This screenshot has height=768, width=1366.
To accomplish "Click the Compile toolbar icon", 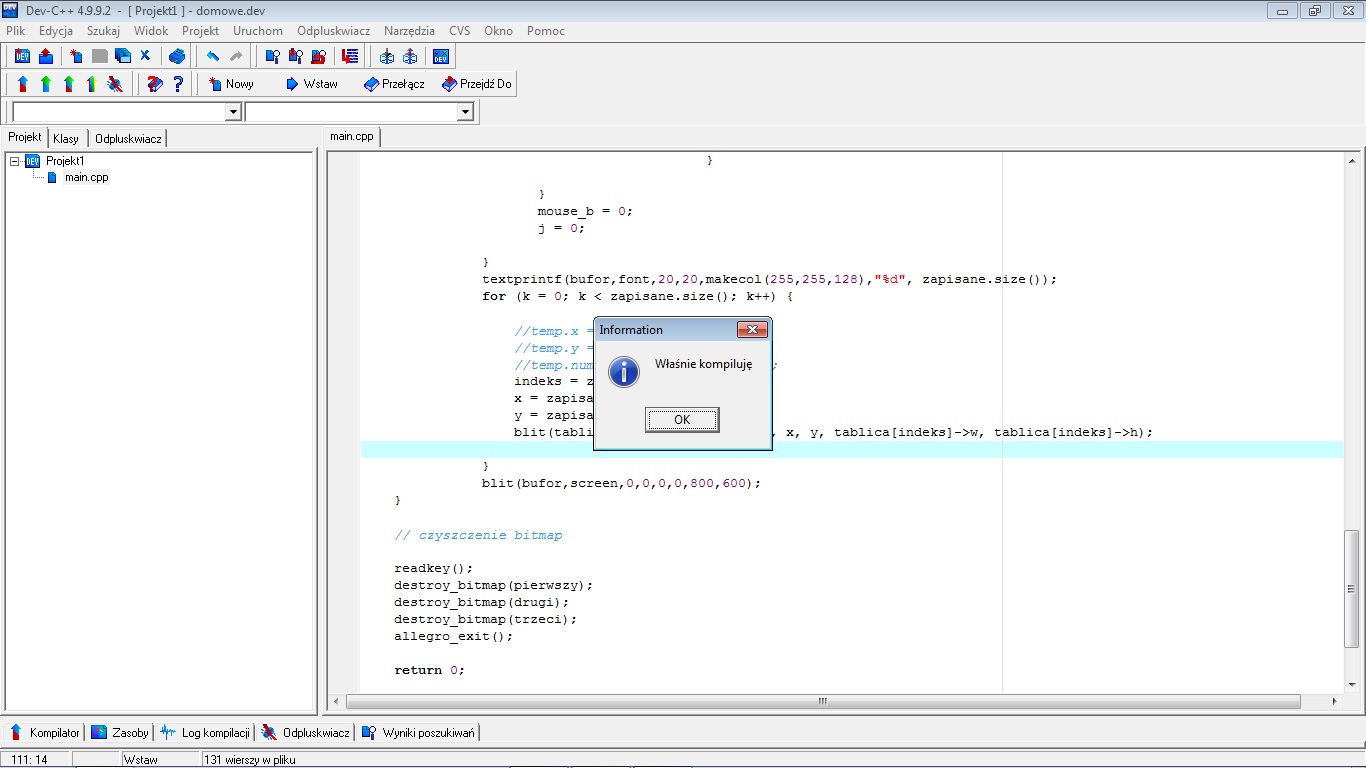I will click(x=22, y=84).
